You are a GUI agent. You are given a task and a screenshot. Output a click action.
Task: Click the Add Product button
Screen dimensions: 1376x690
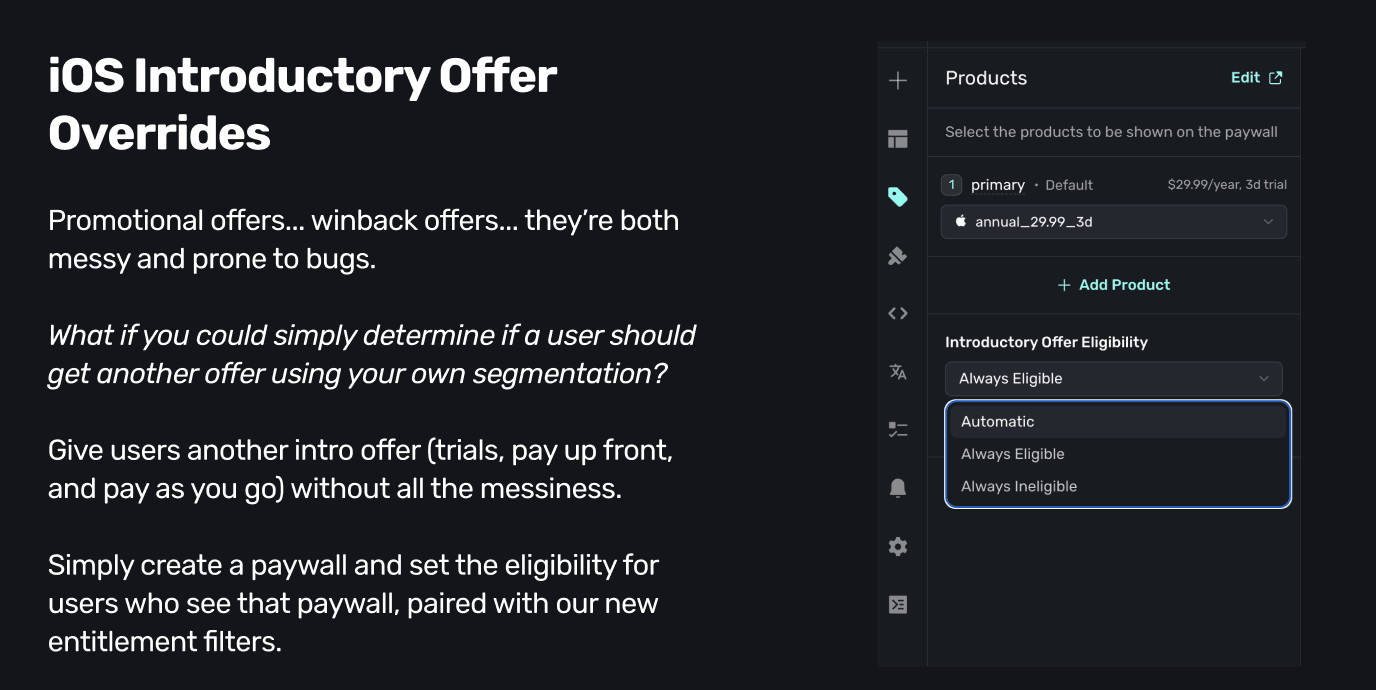(1113, 284)
